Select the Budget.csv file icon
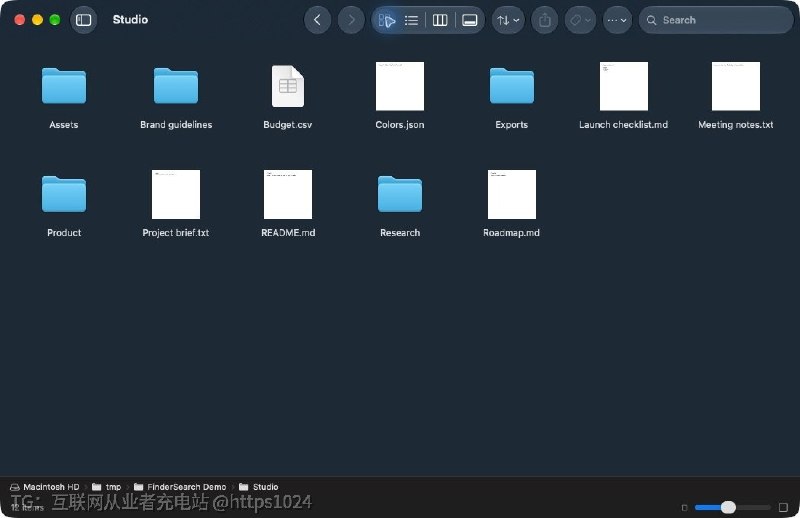800x518 pixels. point(288,86)
